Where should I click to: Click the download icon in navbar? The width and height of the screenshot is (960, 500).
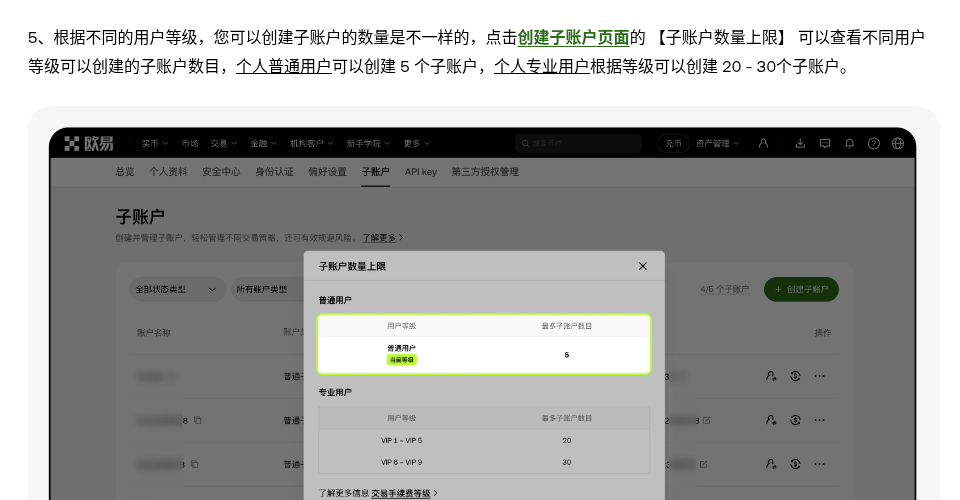point(800,143)
